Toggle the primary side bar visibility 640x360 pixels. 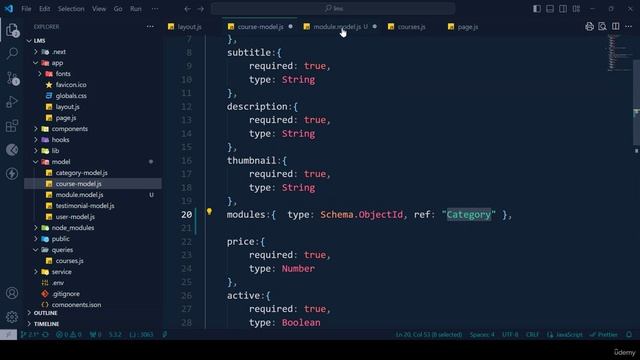(x=537, y=9)
